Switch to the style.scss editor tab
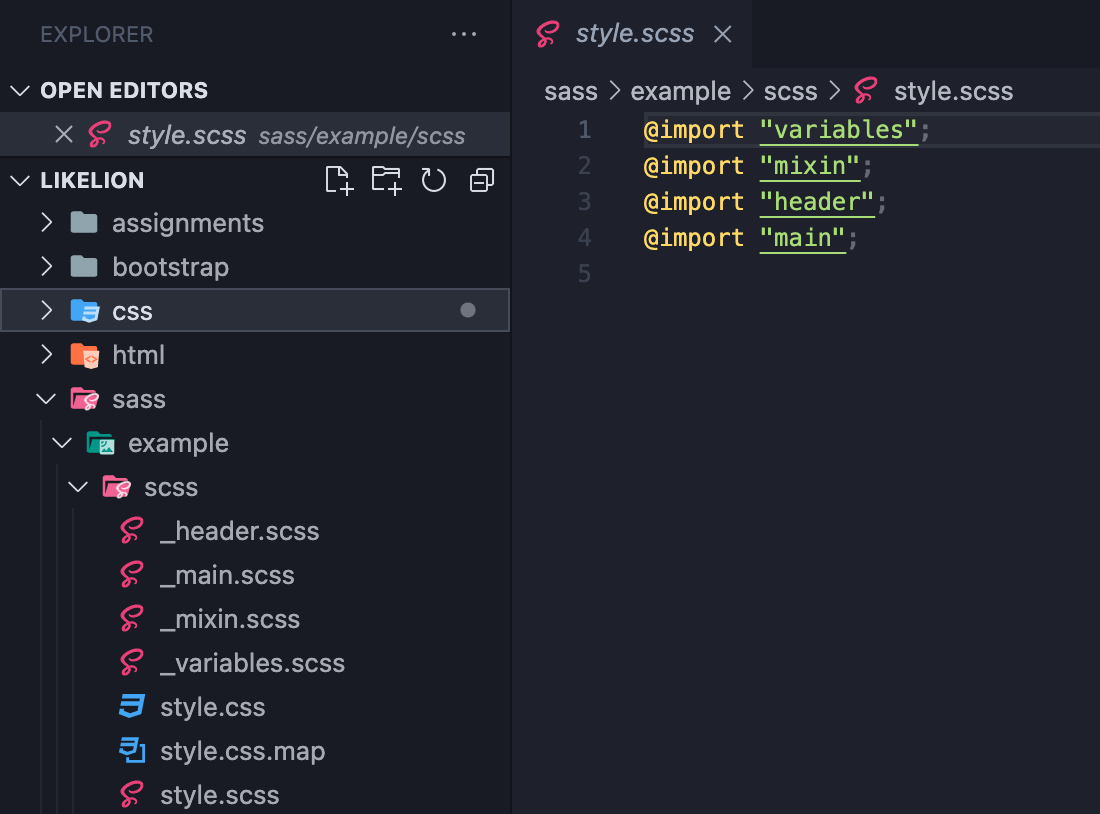The height and width of the screenshot is (814, 1100). point(634,33)
